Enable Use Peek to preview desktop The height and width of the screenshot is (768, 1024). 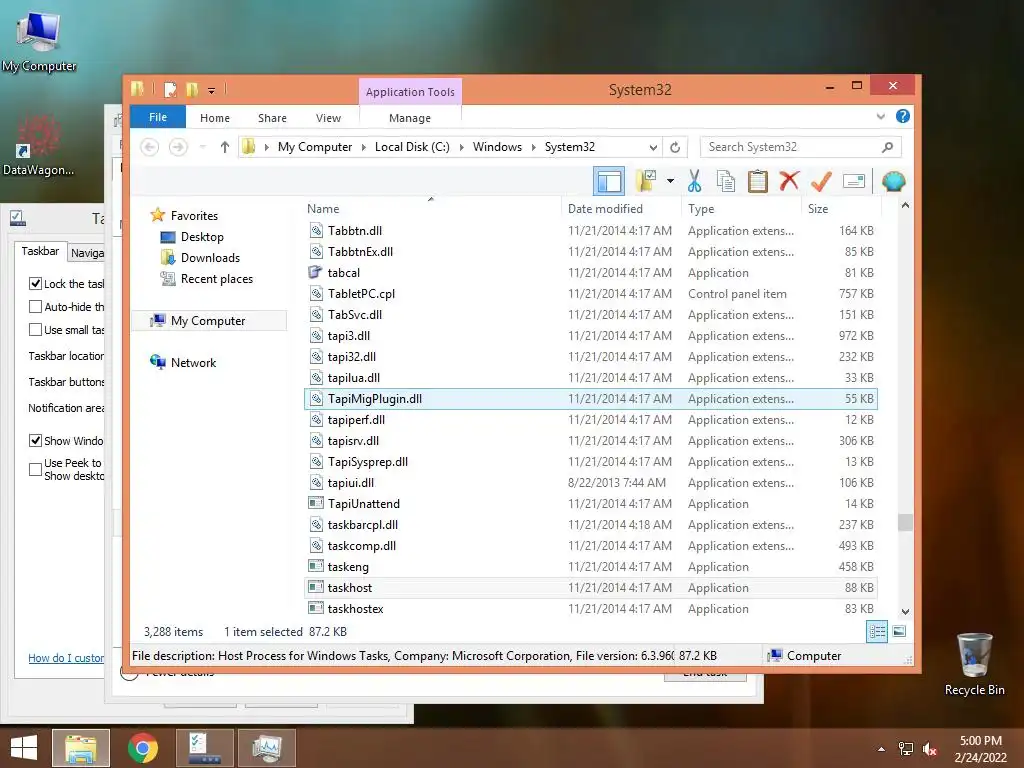tap(35, 469)
